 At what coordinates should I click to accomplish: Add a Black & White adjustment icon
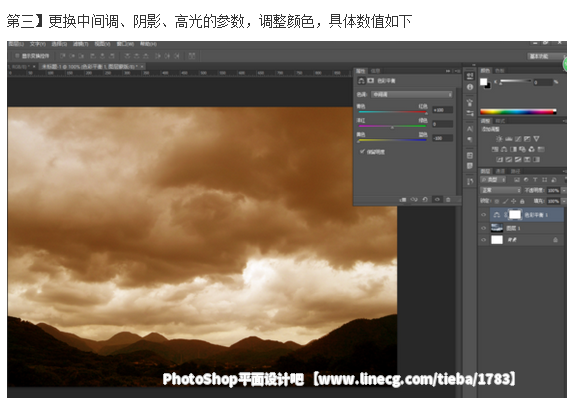click(x=513, y=149)
